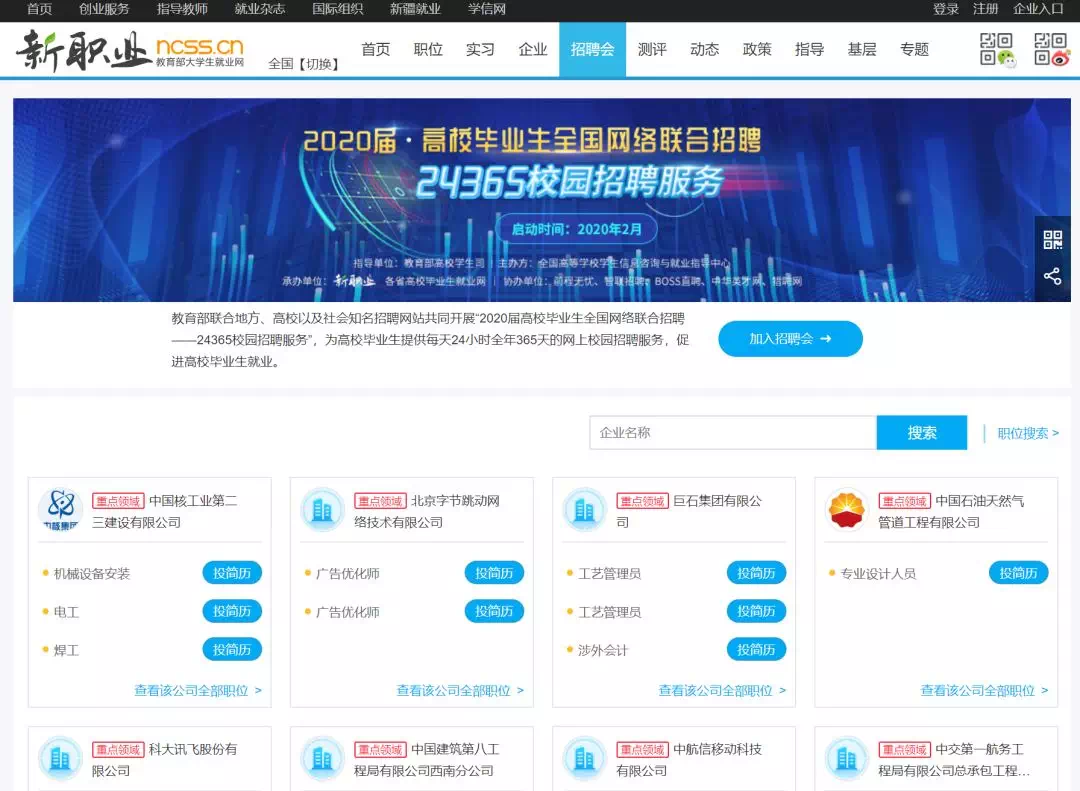Click the 登录 login link
Image resolution: width=1080 pixels, height=791 pixels.
point(946,9)
